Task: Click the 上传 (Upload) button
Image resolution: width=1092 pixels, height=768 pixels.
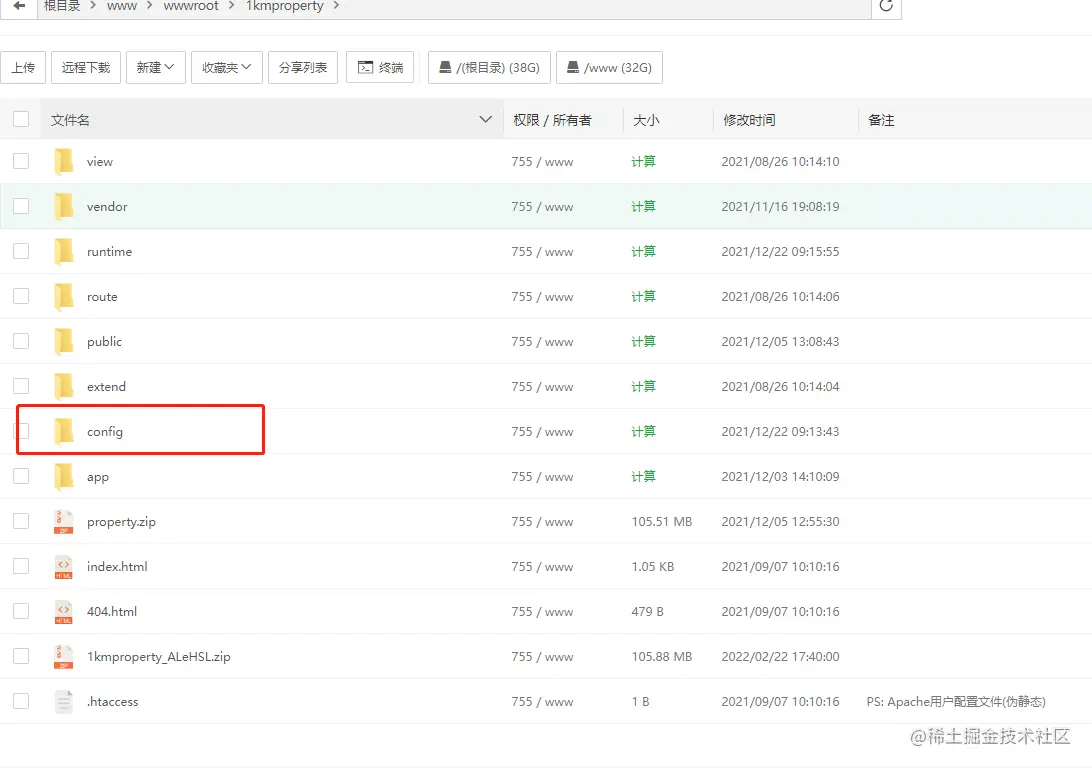Action: pos(23,68)
